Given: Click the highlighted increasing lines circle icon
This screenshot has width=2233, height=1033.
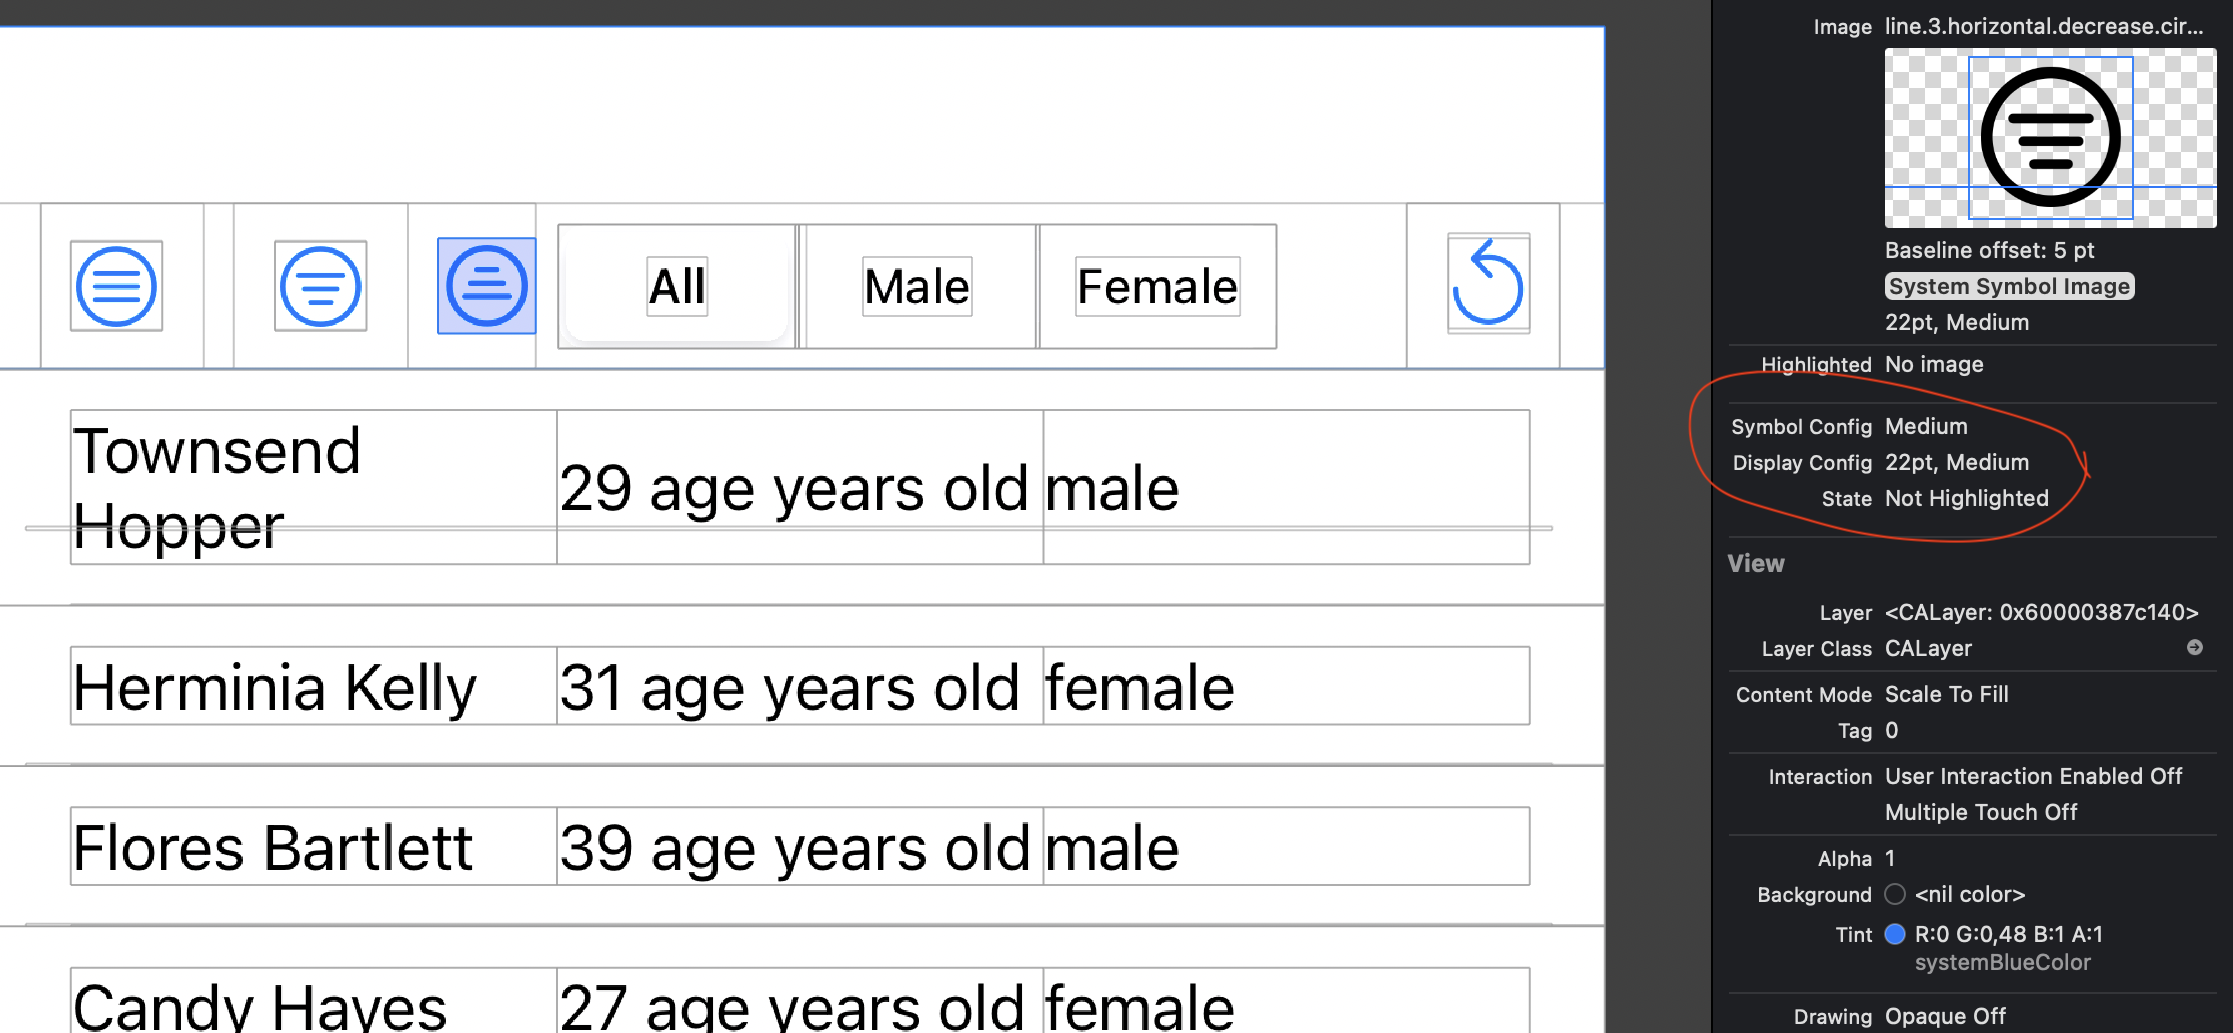Looking at the screenshot, I should 487,286.
